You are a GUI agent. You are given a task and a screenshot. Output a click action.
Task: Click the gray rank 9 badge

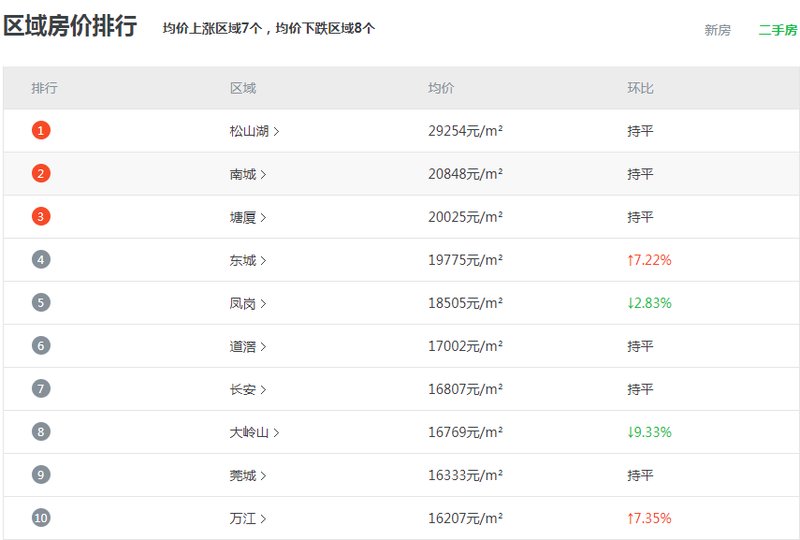click(41, 475)
